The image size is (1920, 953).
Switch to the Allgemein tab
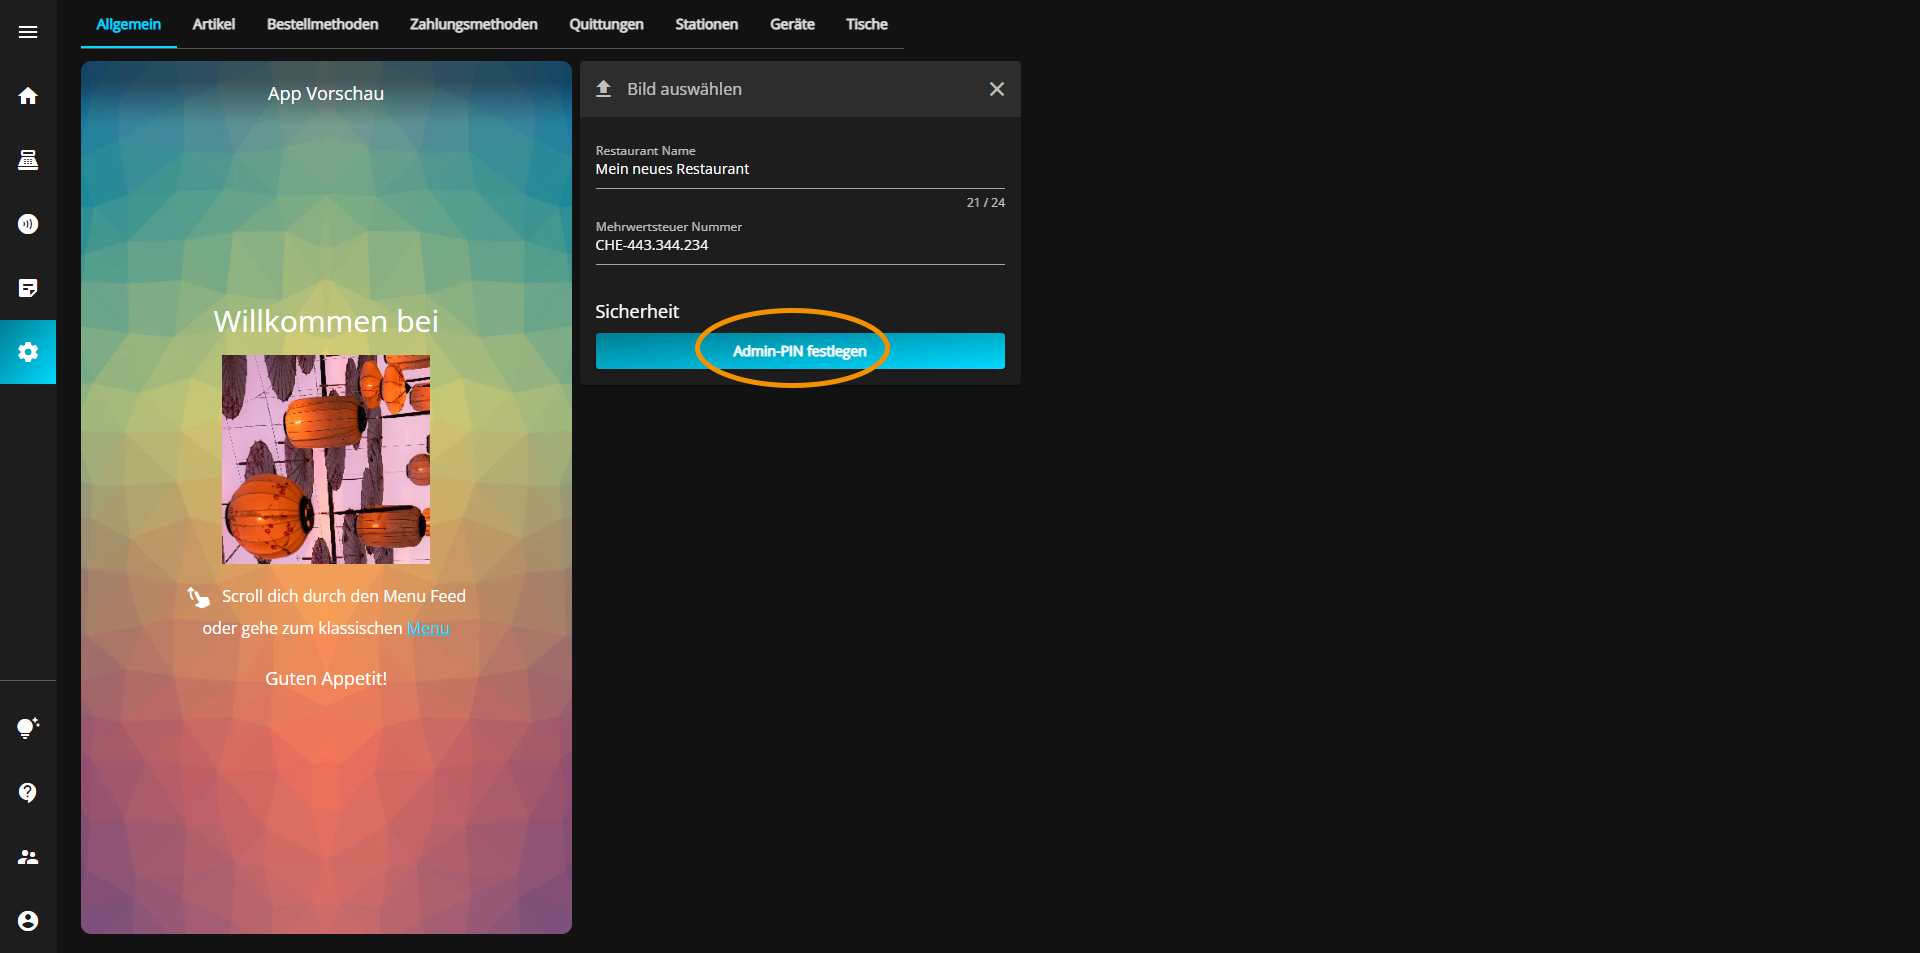point(129,24)
